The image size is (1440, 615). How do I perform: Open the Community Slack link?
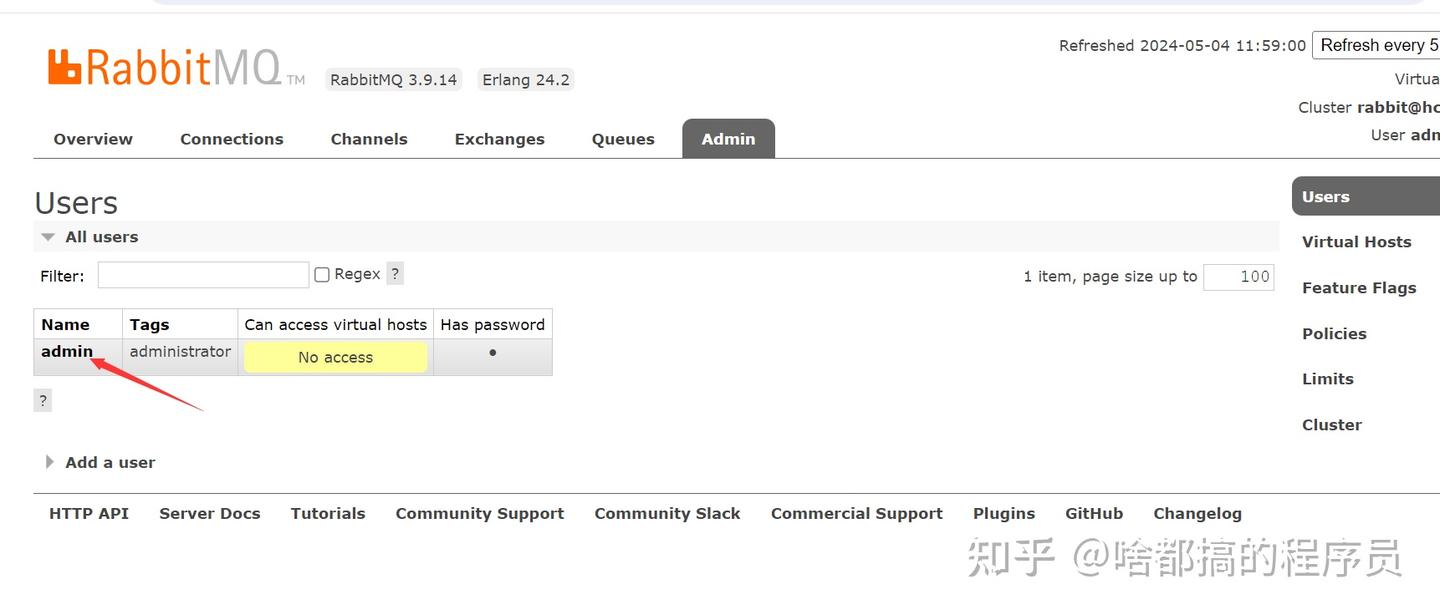pyautogui.click(x=667, y=513)
